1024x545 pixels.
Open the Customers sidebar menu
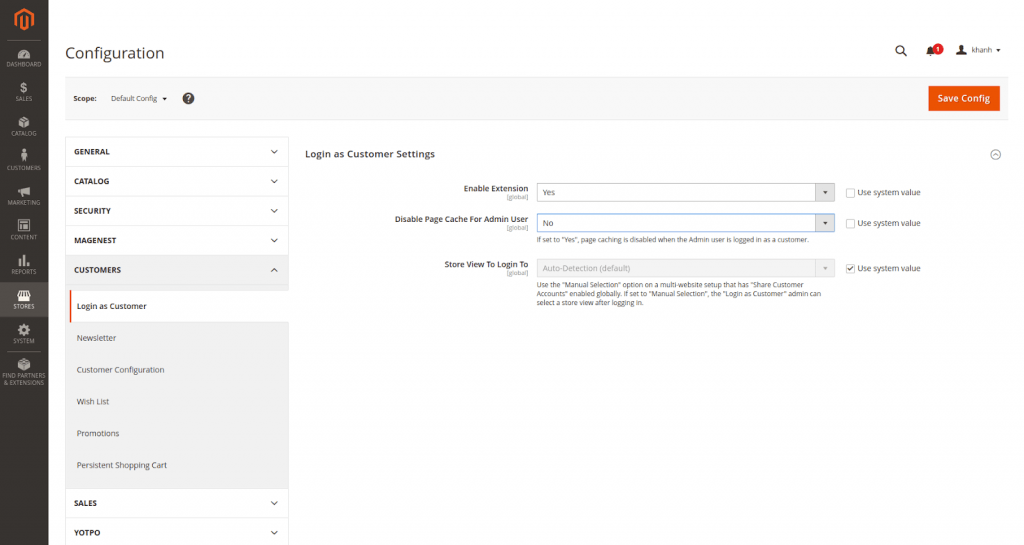(x=24, y=161)
